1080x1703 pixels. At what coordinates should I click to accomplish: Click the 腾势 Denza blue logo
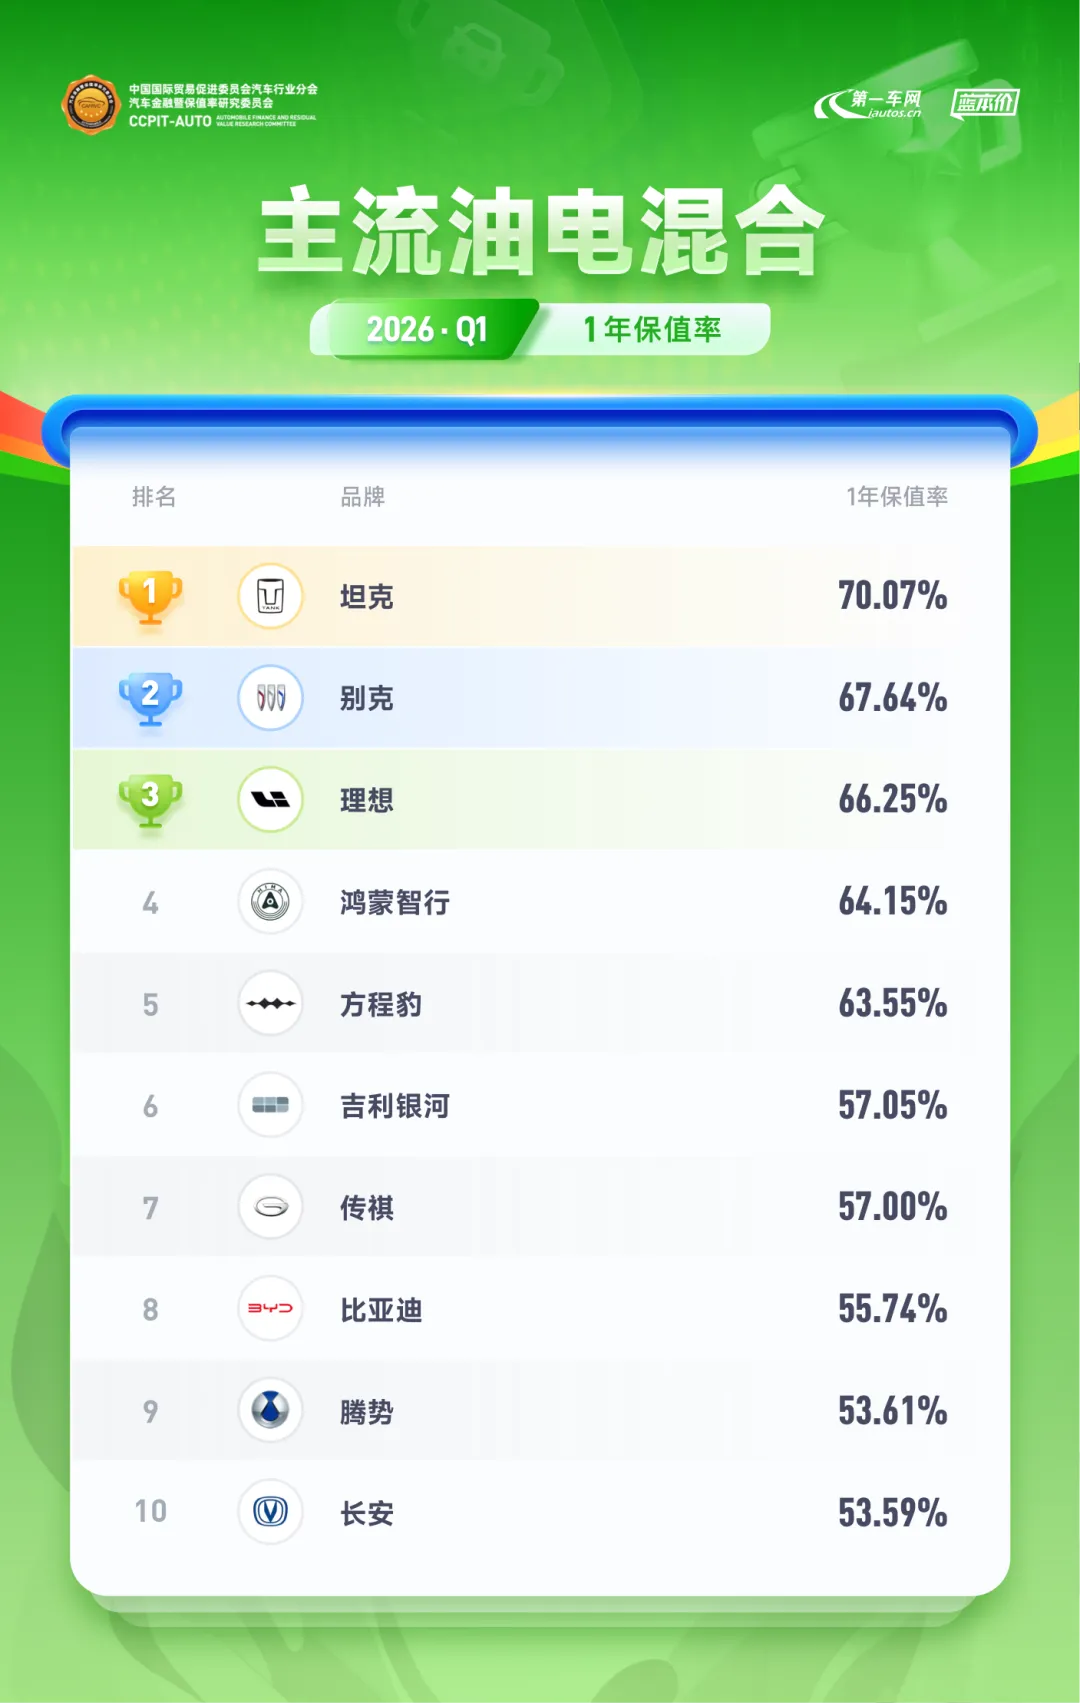(x=270, y=1410)
